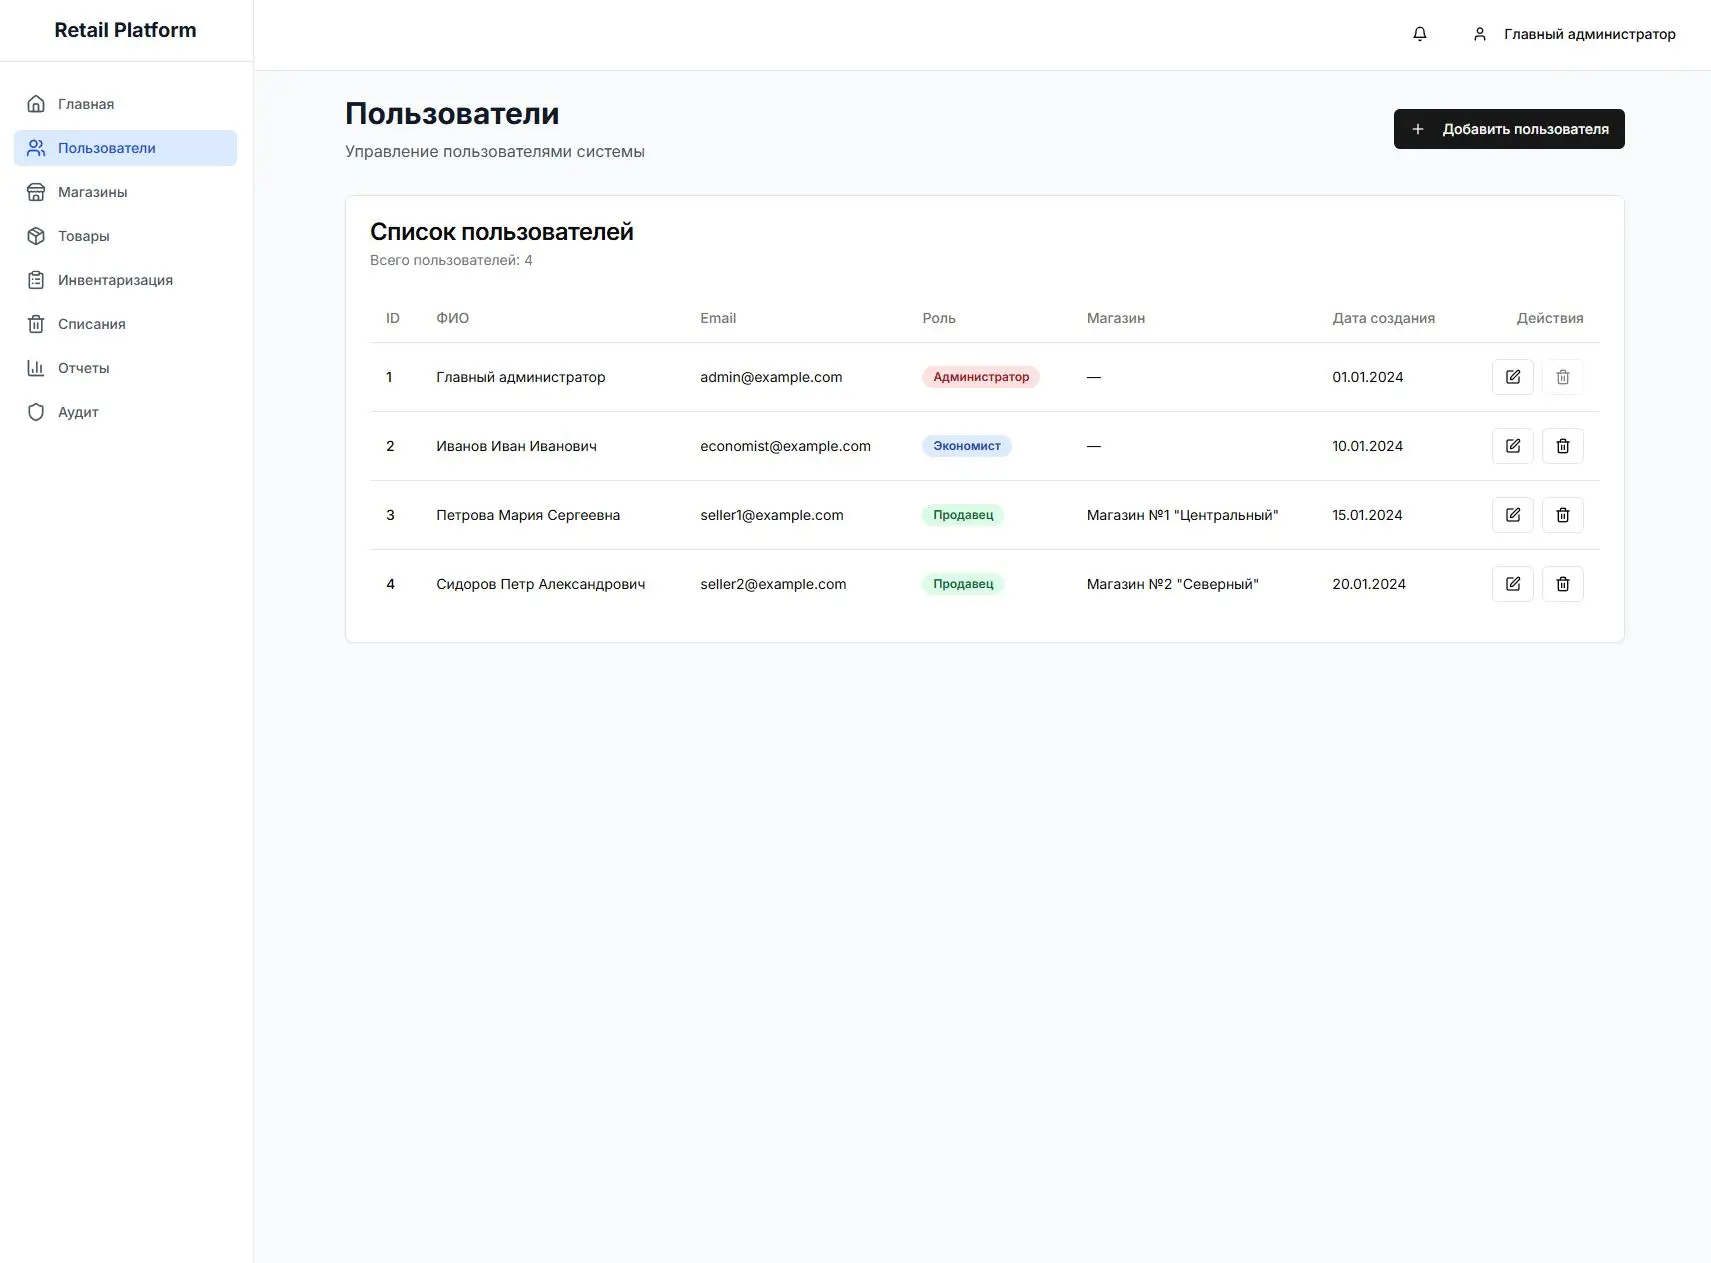Screen dimensions: 1711x1263
Task: Open the Товары section
Action: tap(84, 236)
